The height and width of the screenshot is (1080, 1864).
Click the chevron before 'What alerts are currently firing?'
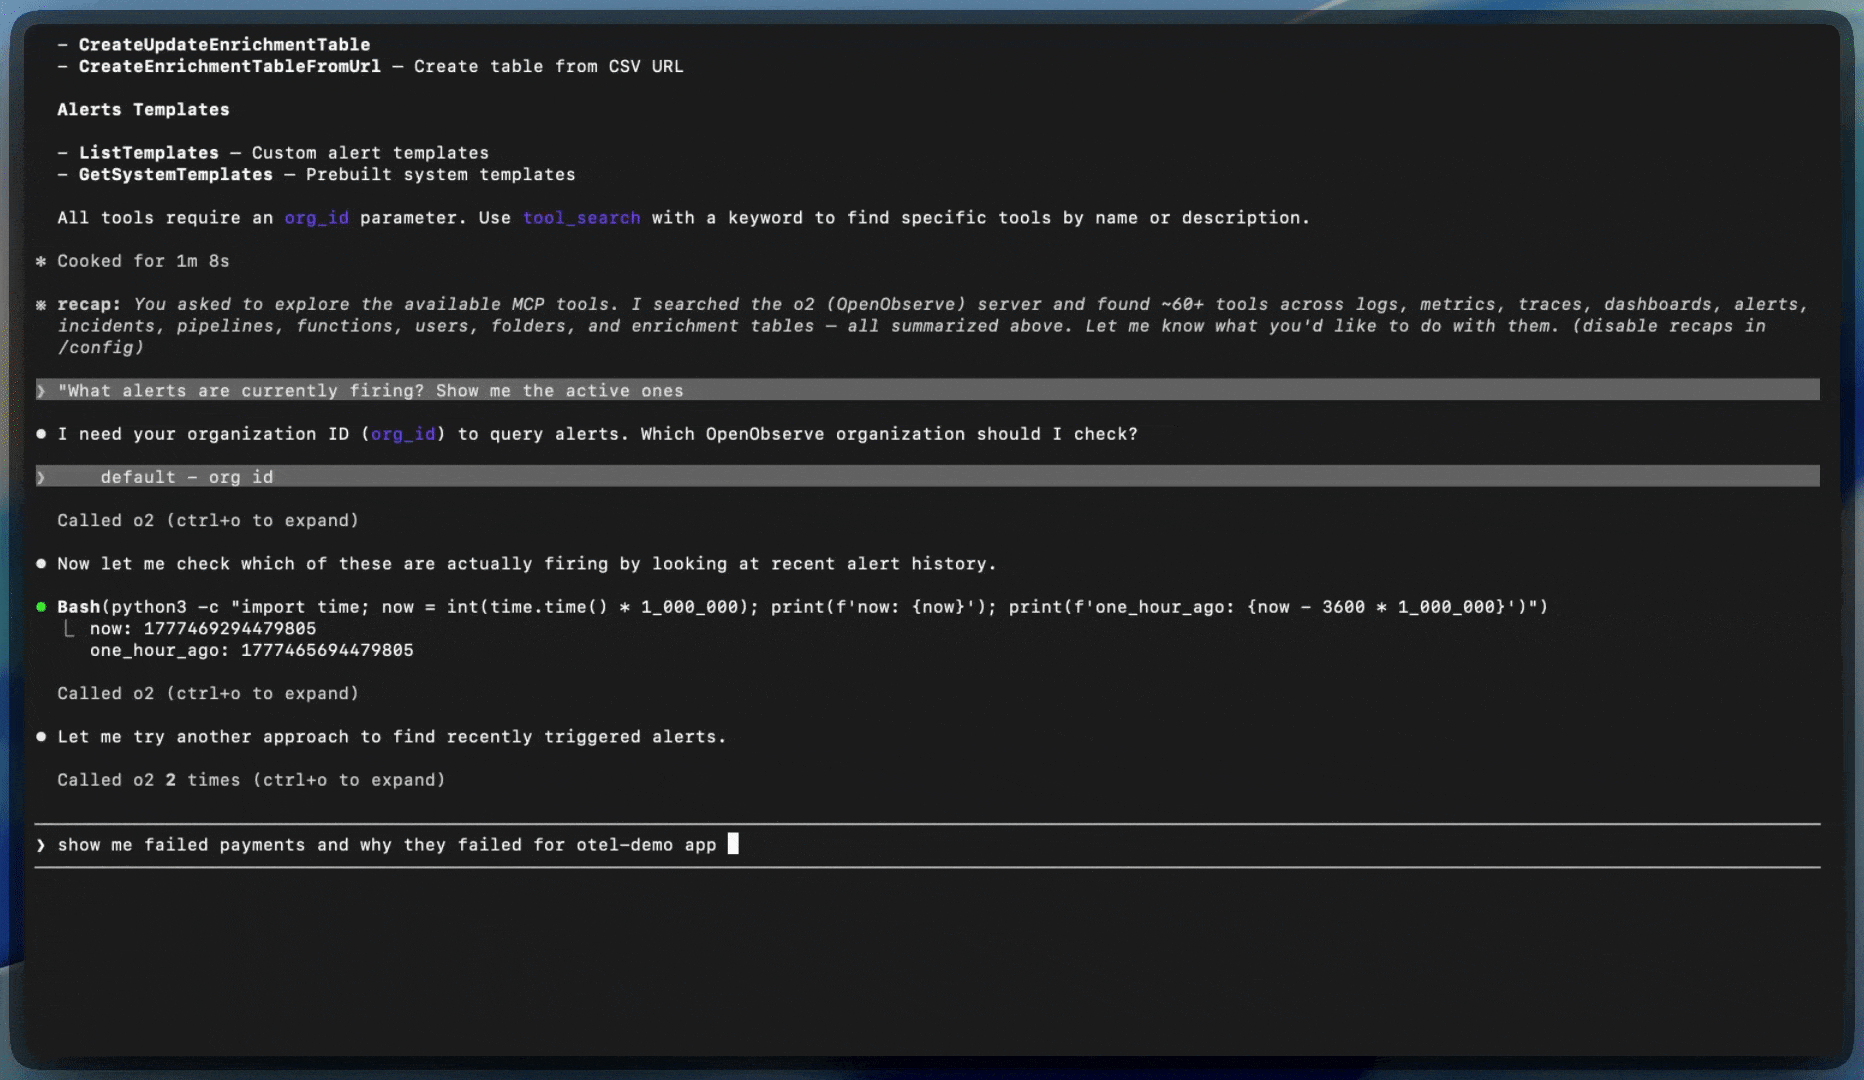coord(41,391)
